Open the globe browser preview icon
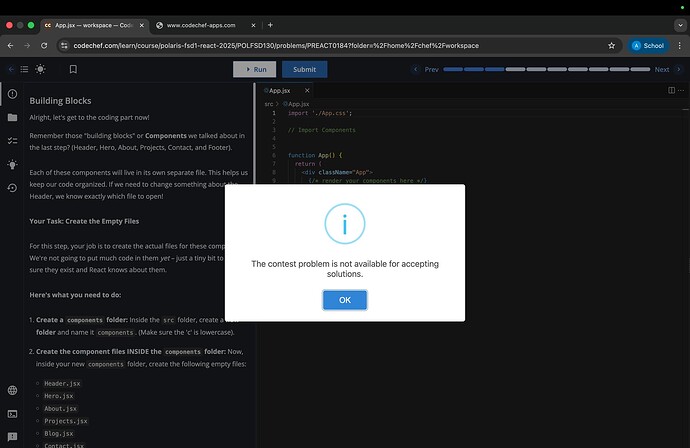This screenshot has width=690, height=448. pos(12,390)
